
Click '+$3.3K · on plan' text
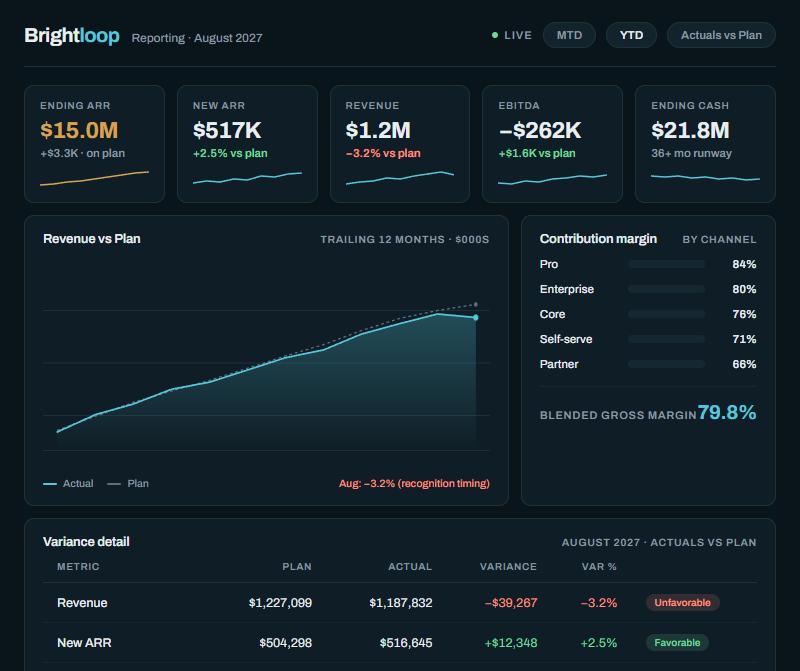(x=83, y=153)
